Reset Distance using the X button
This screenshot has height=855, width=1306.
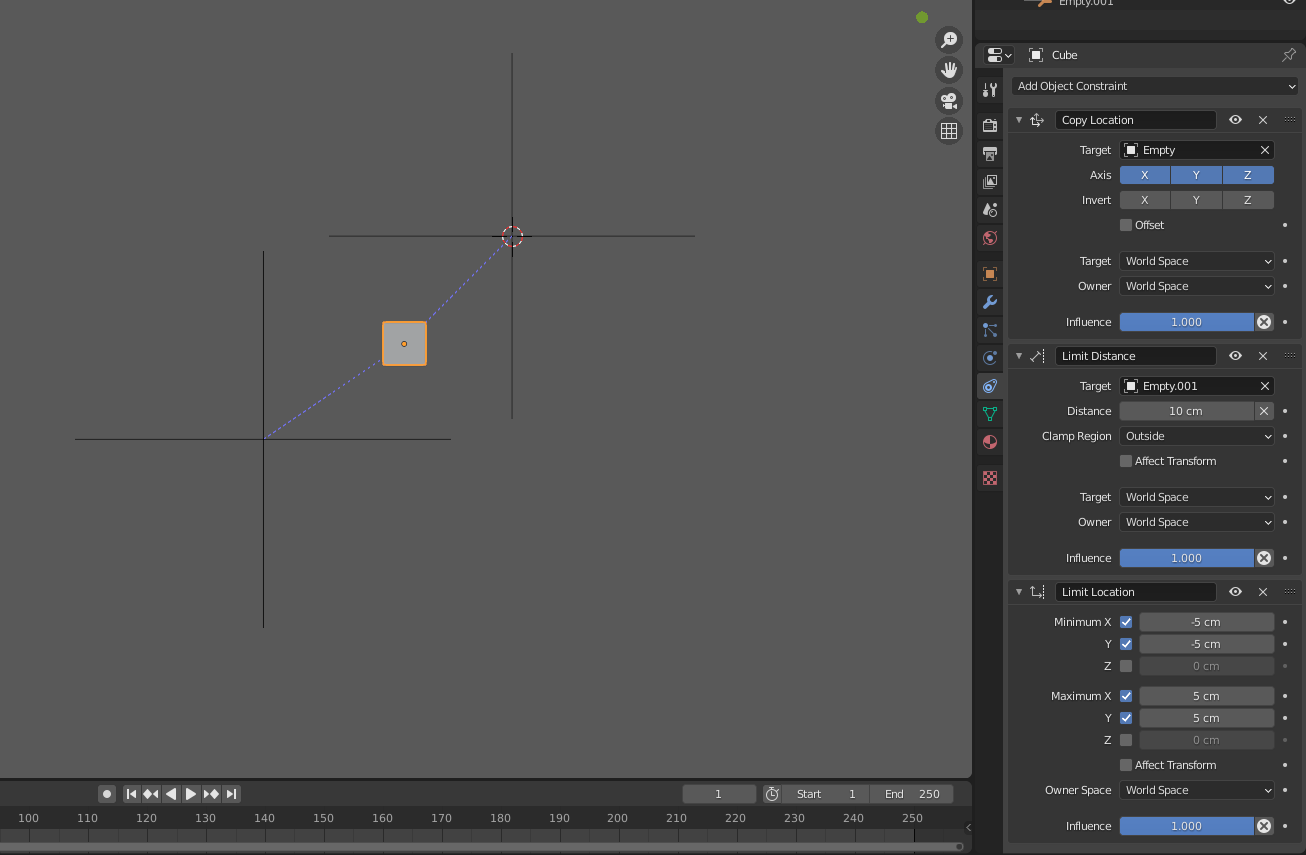(x=1264, y=411)
